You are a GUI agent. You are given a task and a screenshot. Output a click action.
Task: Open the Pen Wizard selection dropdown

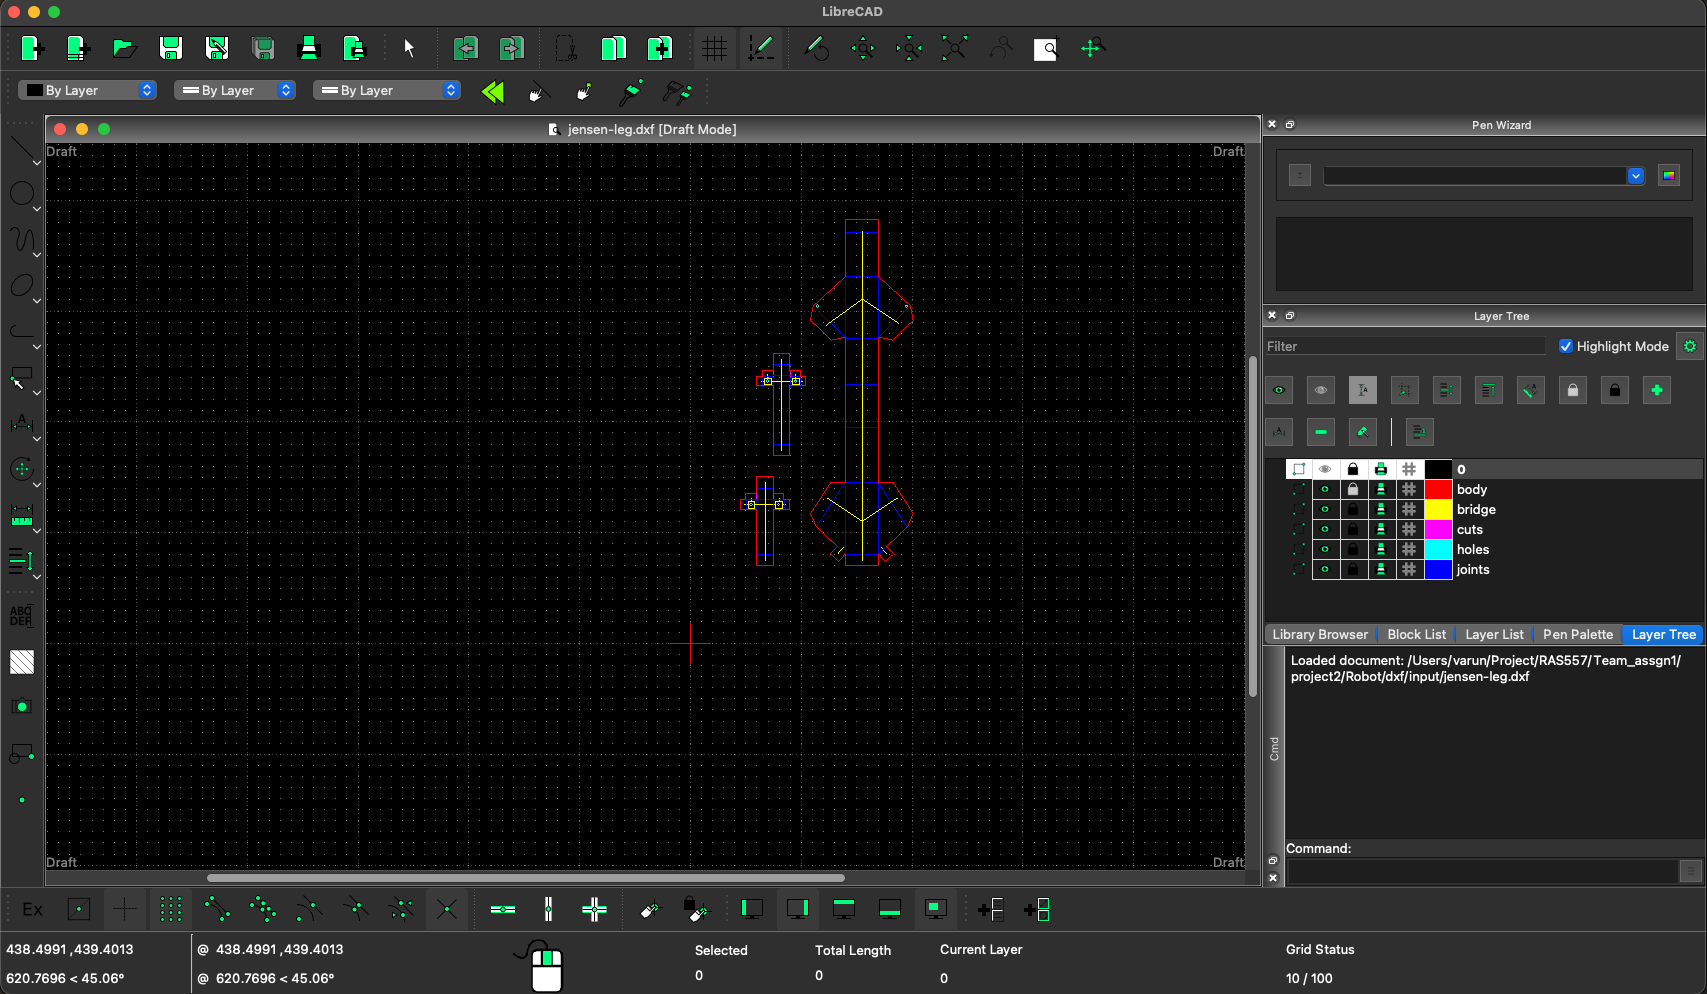click(x=1636, y=175)
